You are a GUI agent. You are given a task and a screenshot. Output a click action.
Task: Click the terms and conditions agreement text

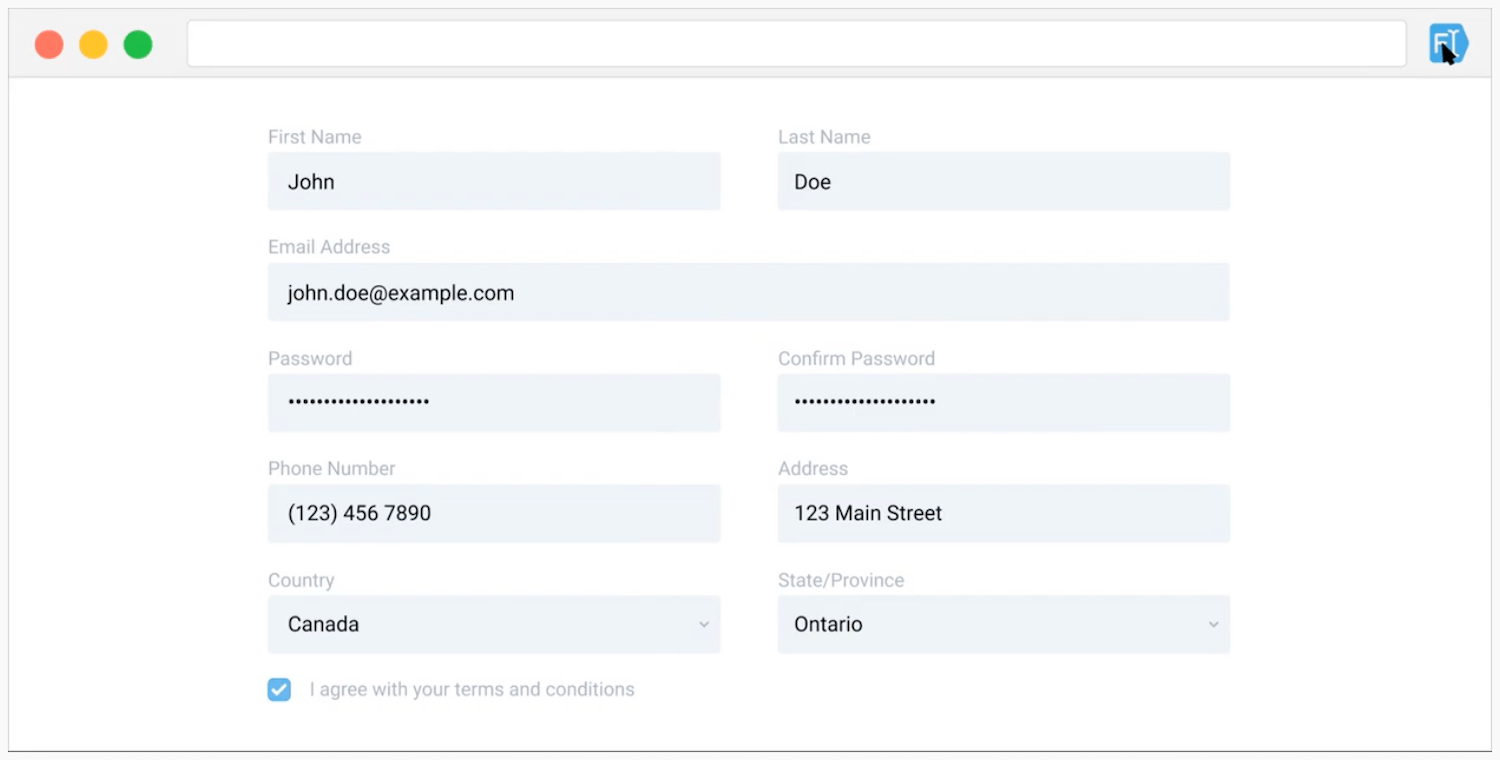472,690
